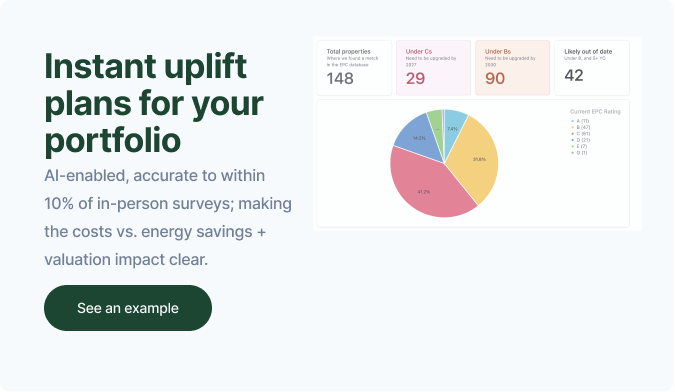Toggle legend entry C (61)
675x392 pixels.
tap(581, 134)
